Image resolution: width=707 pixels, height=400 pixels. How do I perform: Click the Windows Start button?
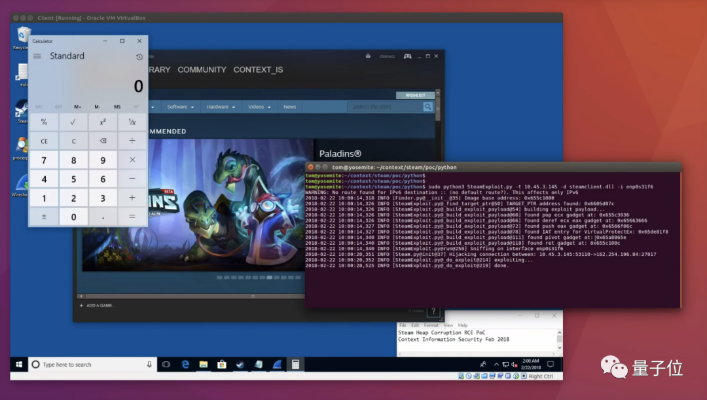[x=16, y=364]
